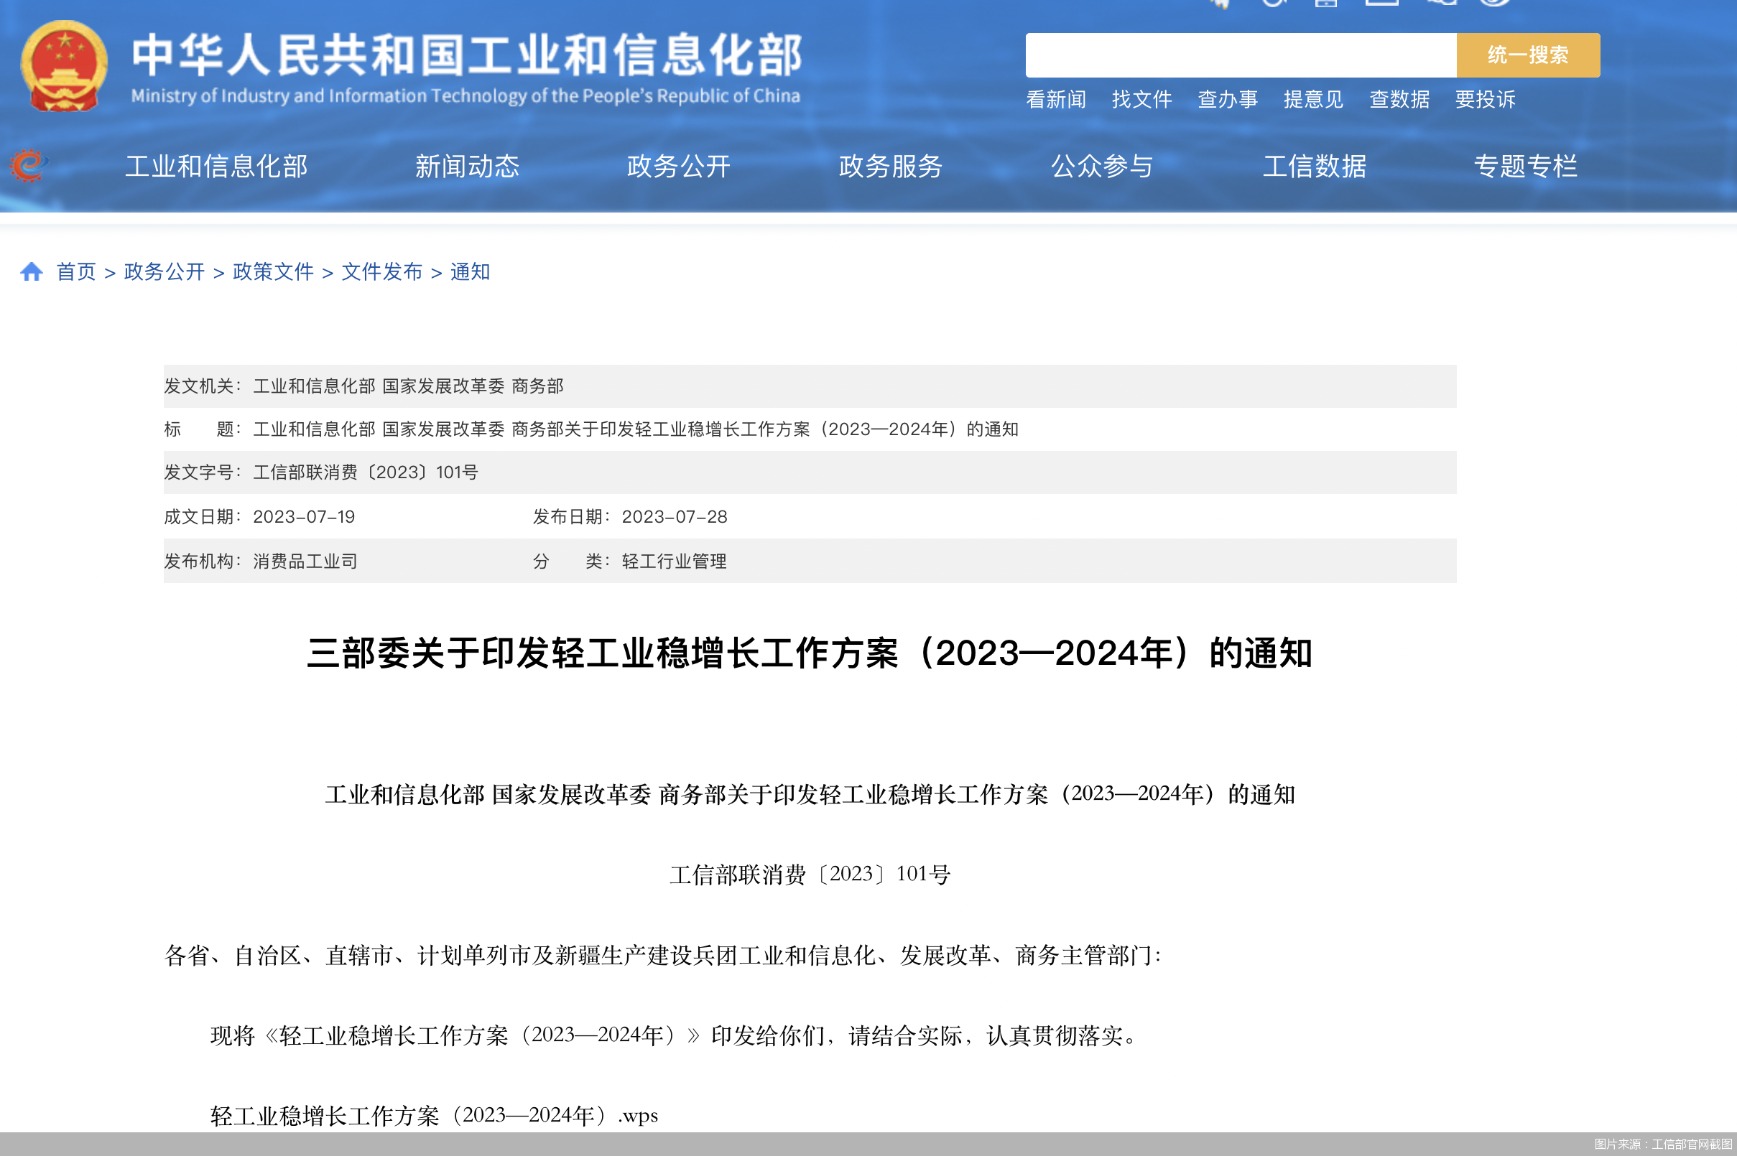Click the circular arrow icon in the top icon row

click(x=1274, y=5)
